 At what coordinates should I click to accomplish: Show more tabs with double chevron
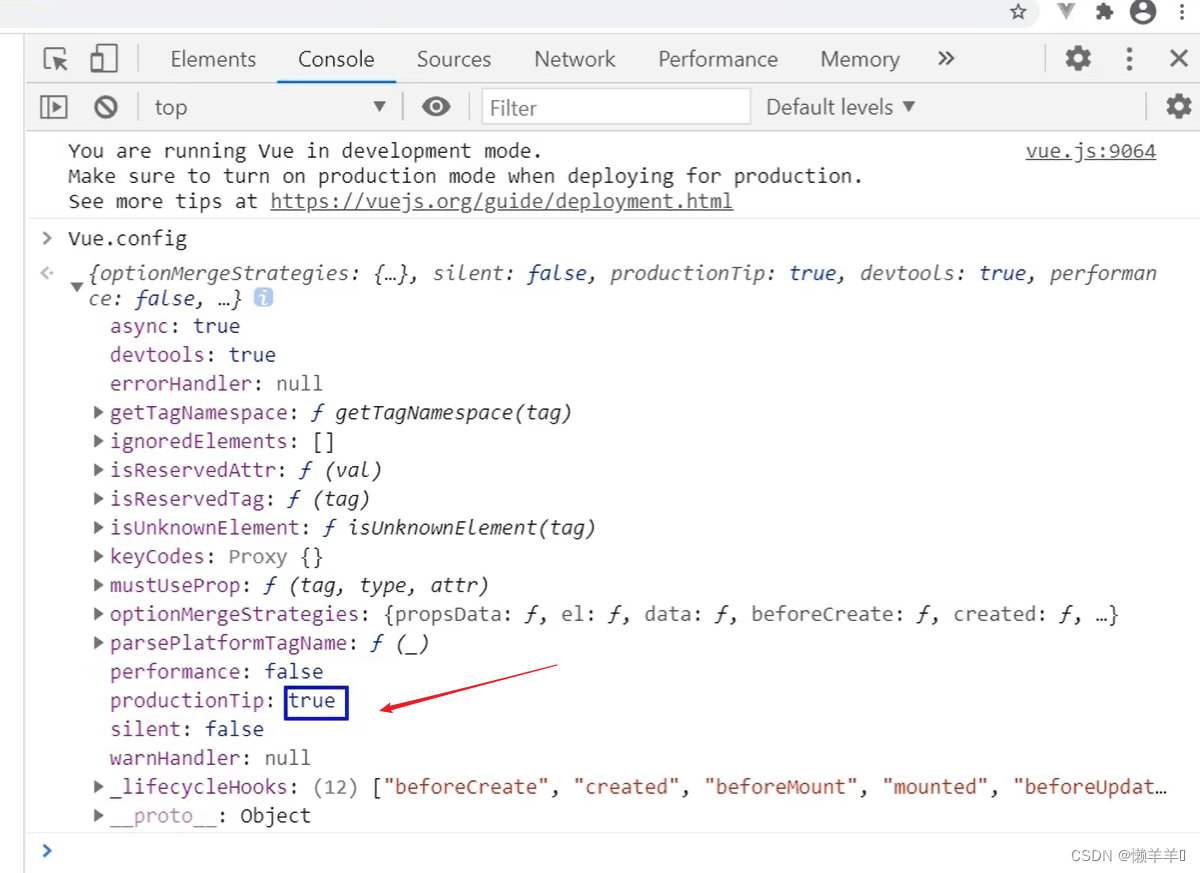[946, 59]
